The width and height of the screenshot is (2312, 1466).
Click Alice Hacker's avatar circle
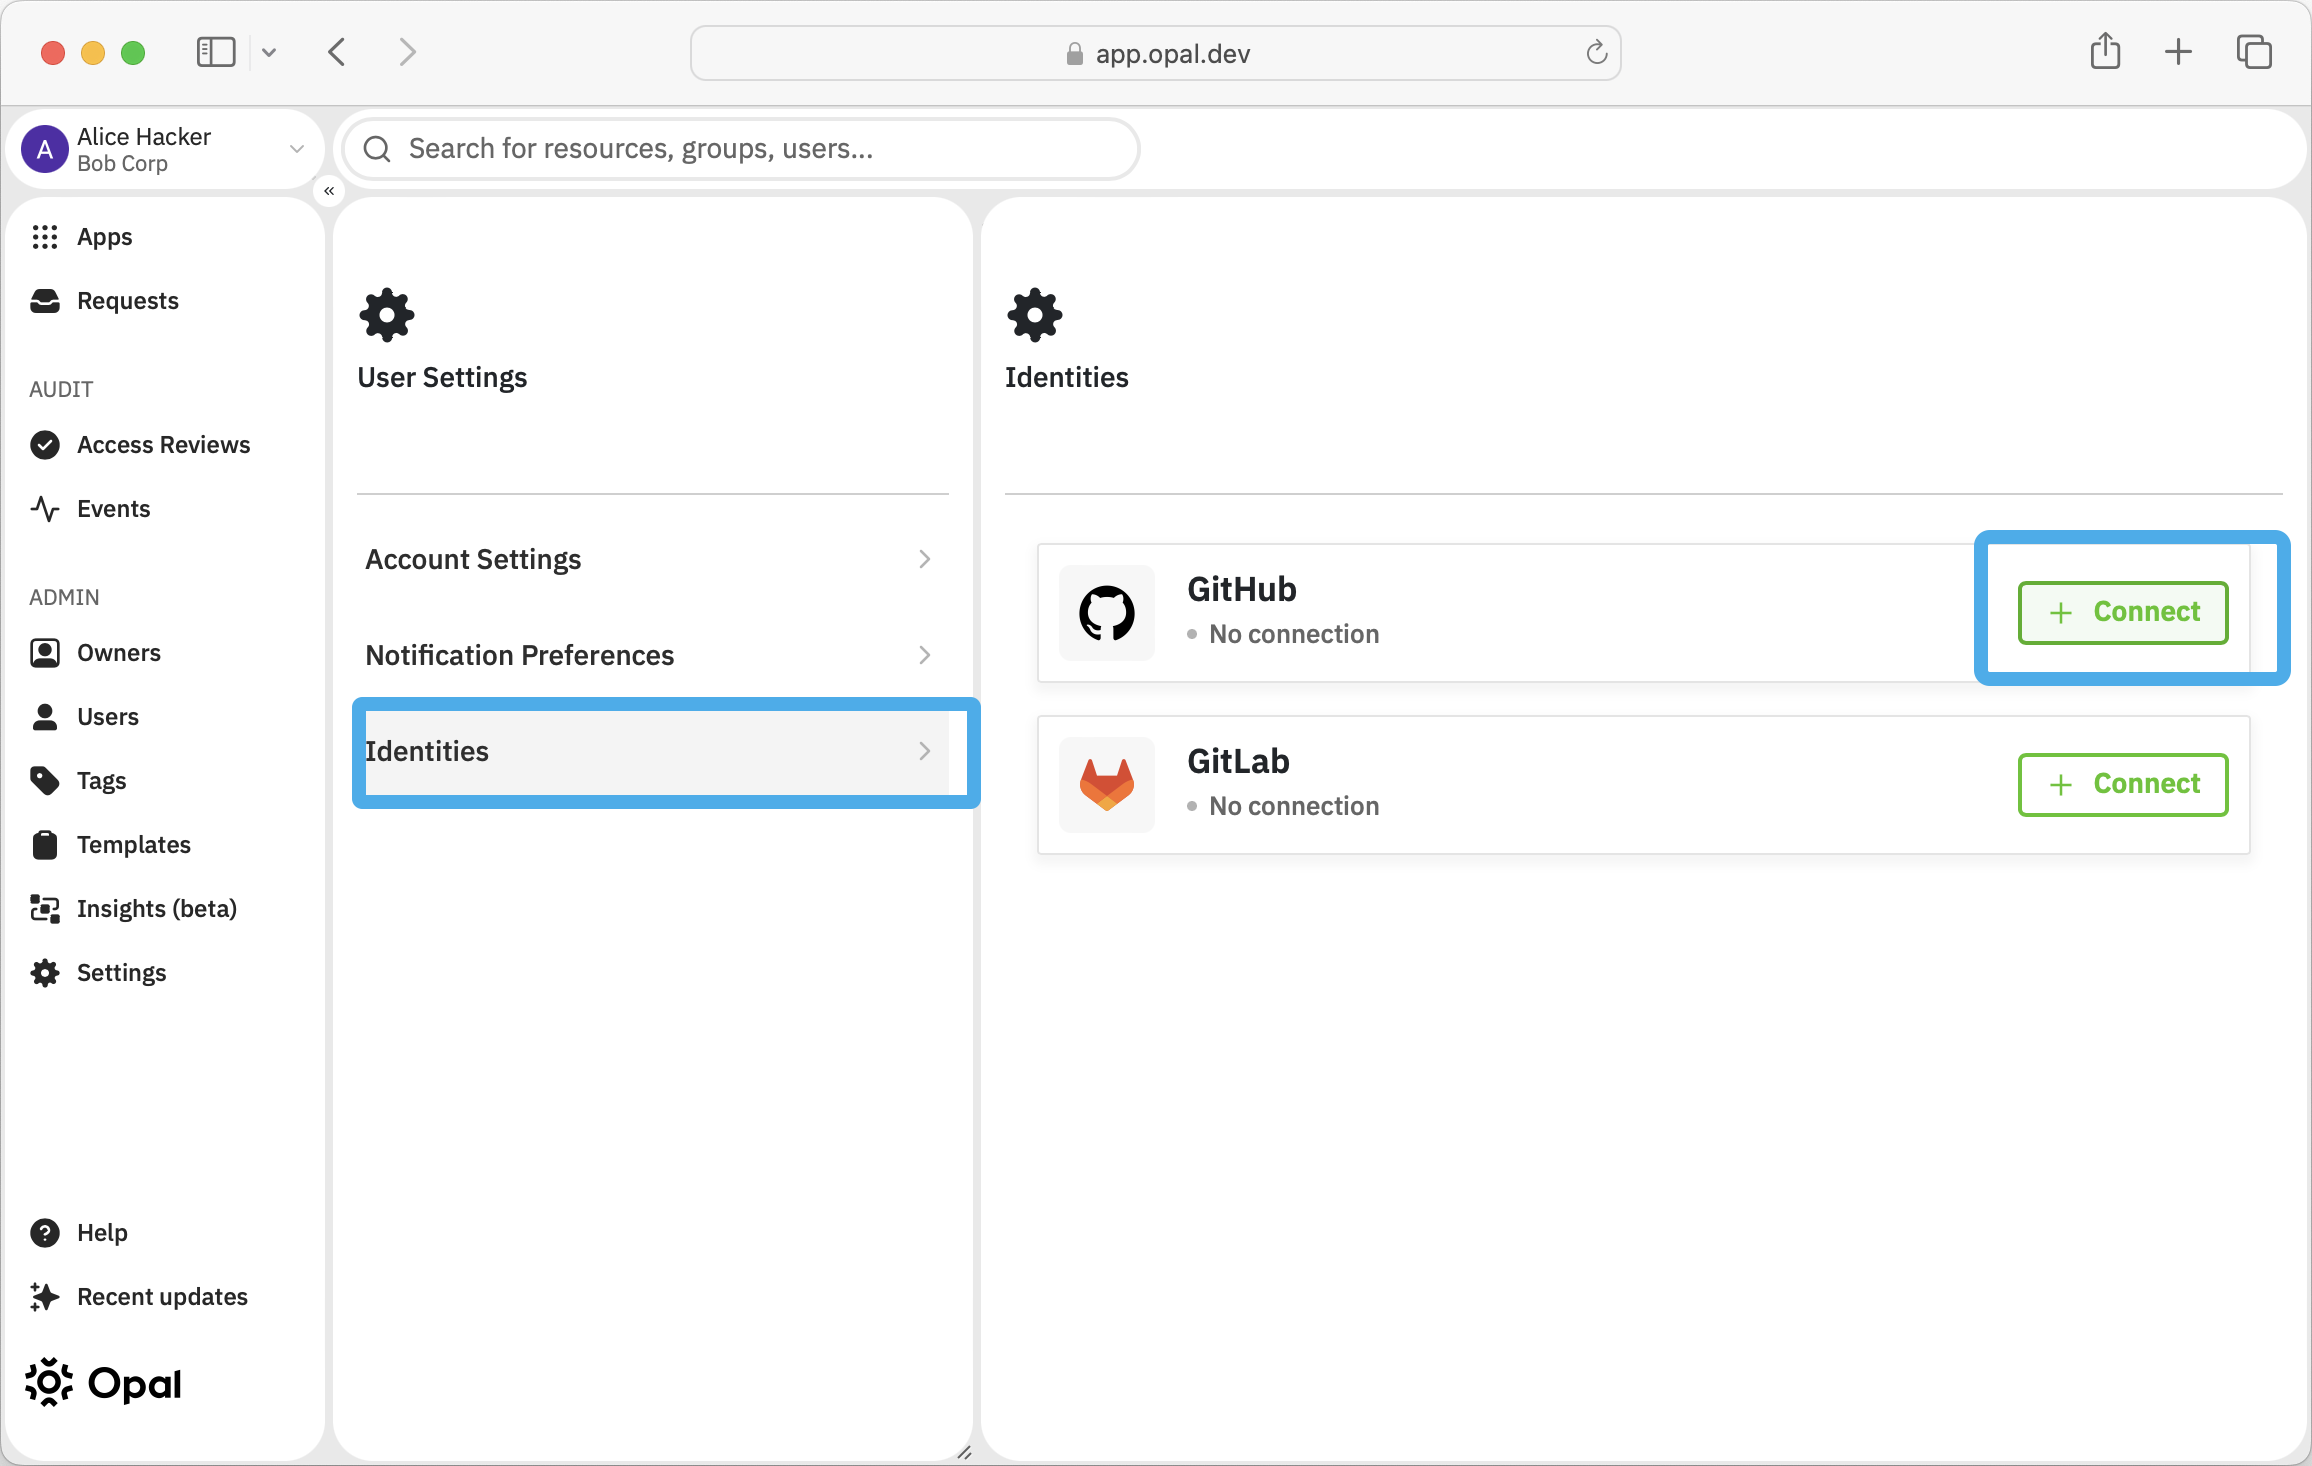pyautogui.click(x=45, y=150)
